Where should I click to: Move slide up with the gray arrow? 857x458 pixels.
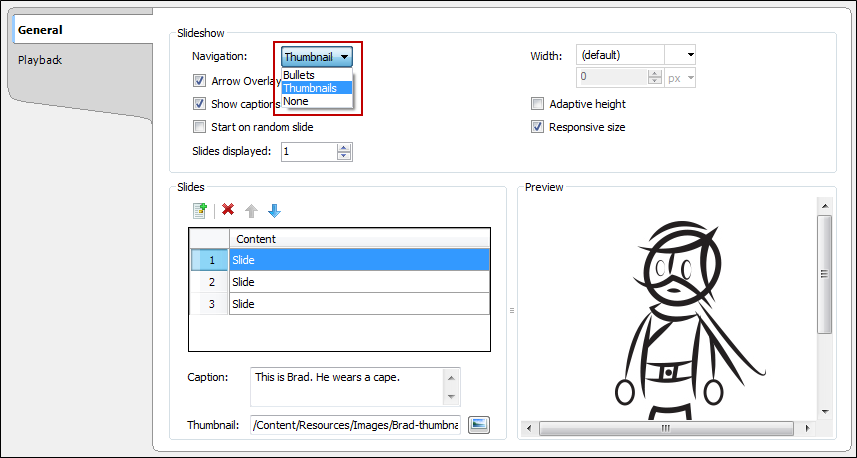251,211
